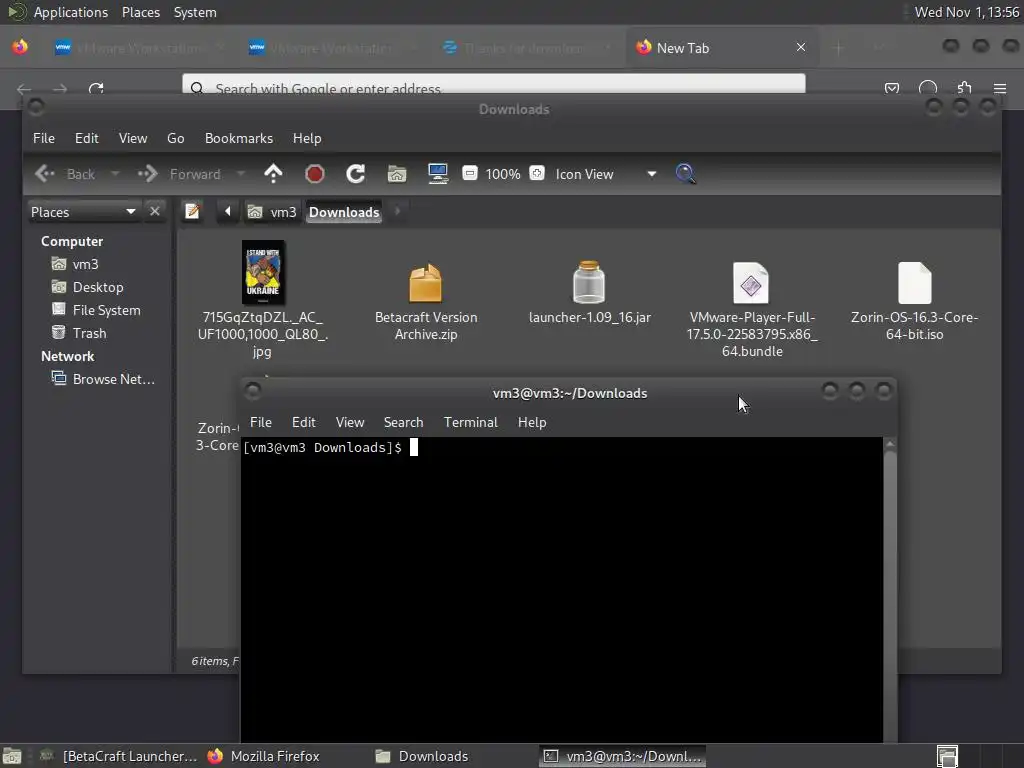The image size is (1024, 768).
Task: Open Applications menu in top panel
Action: [x=71, y=12]
